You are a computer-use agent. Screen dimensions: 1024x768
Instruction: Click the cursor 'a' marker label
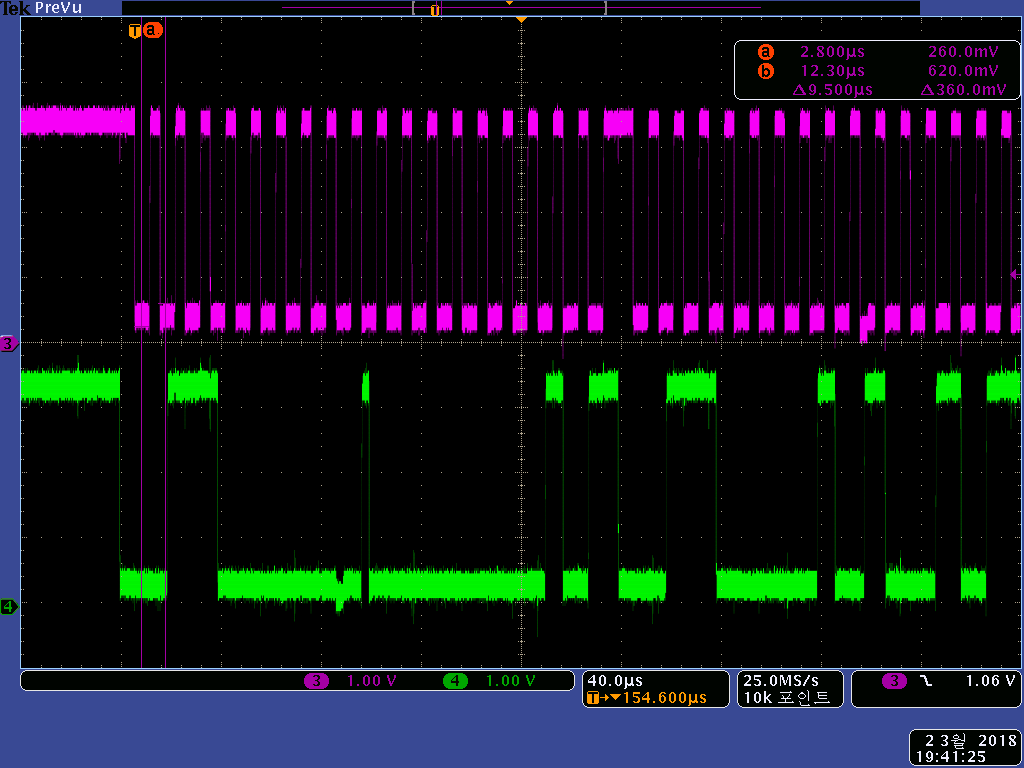(x=152, y=30)
